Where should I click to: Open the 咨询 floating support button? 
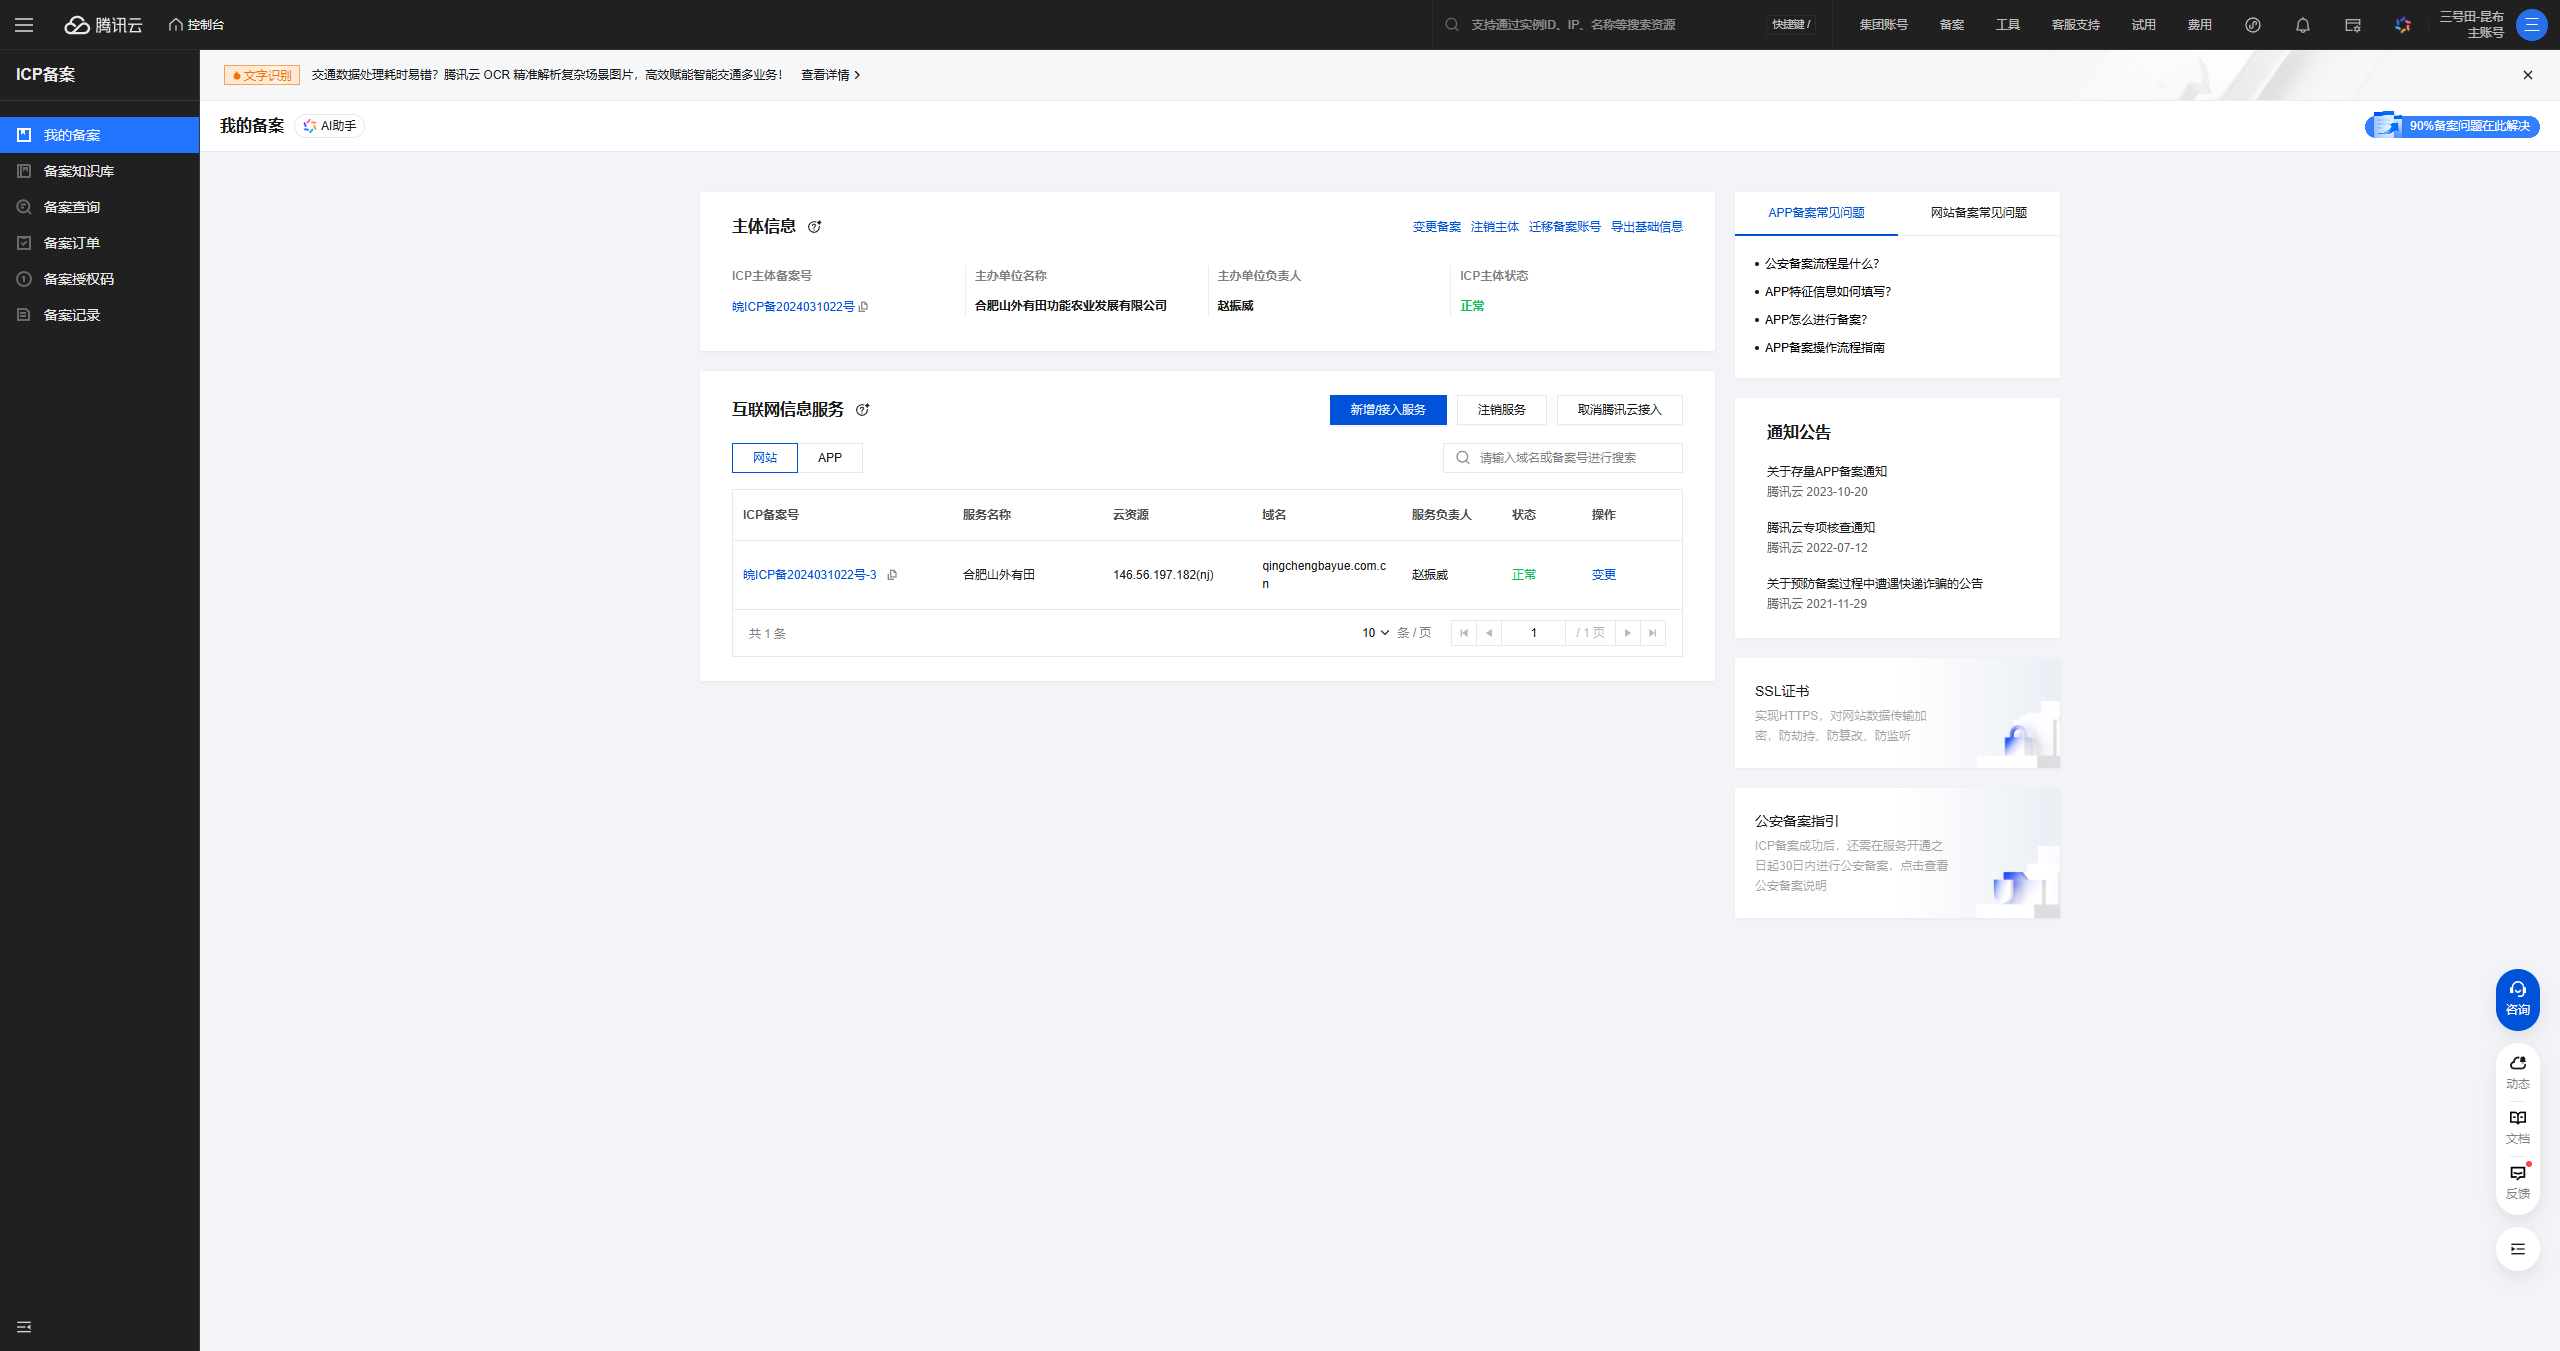tap(2517, 998)
